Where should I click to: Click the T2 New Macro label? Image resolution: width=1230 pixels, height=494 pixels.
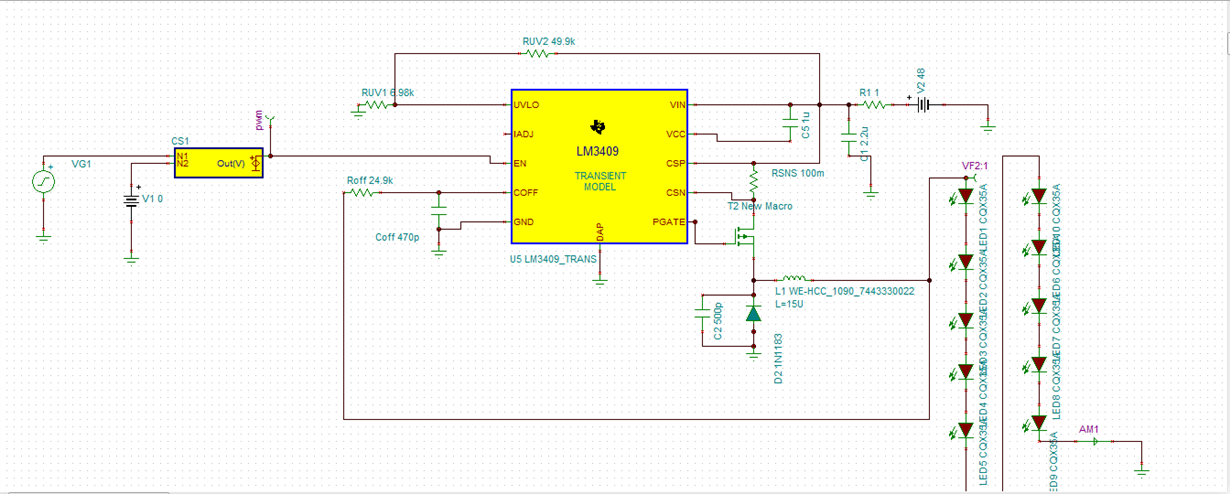coord(759,206)
